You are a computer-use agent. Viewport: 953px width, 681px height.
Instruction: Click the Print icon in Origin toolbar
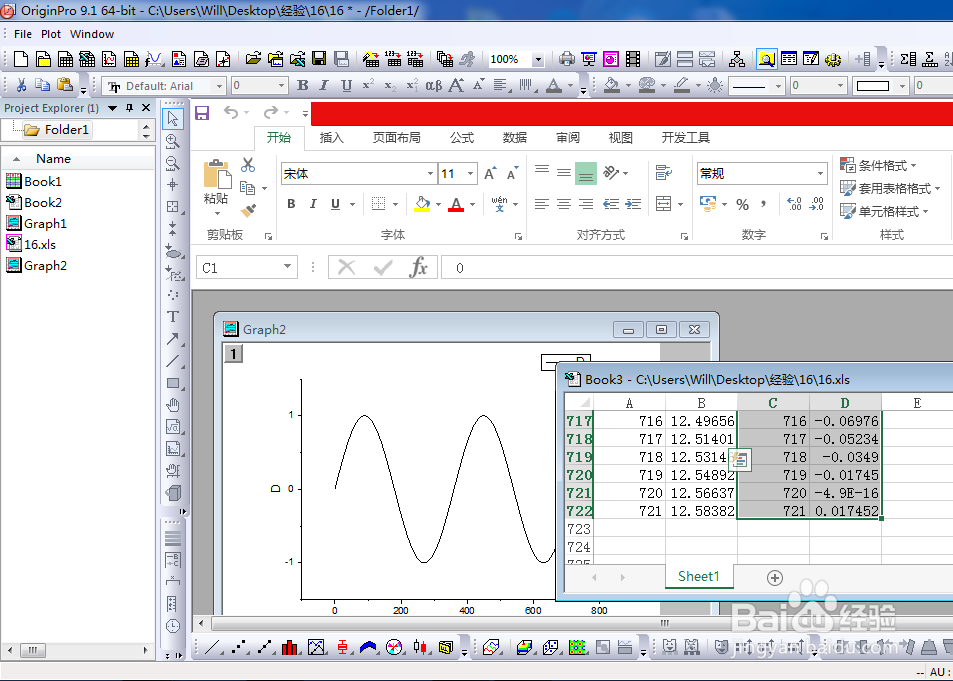[x=566, y=59]
